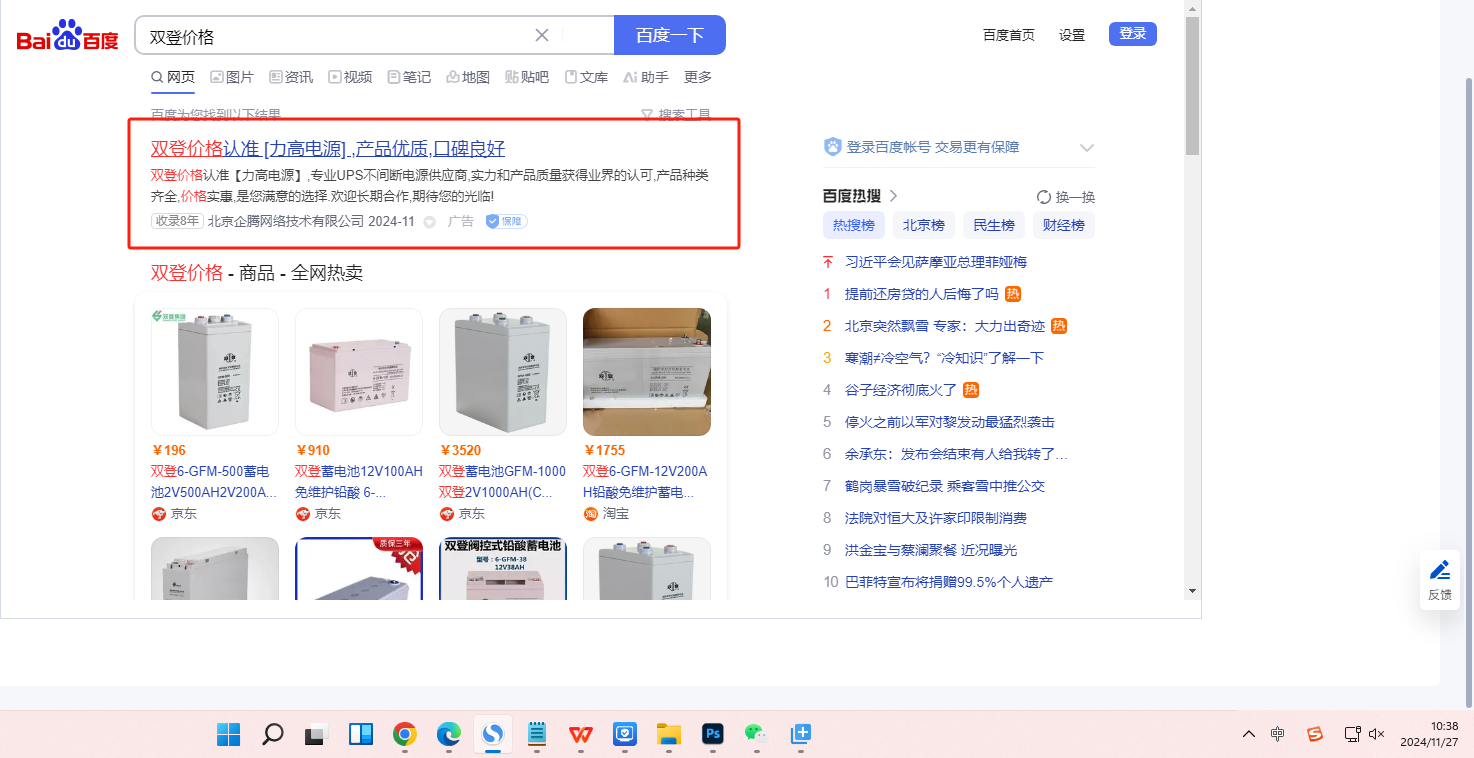This screenshot has height=758, width=1474.
Task: Click the 保障 shield badge on the ad
Action: [x=506, y=221]
